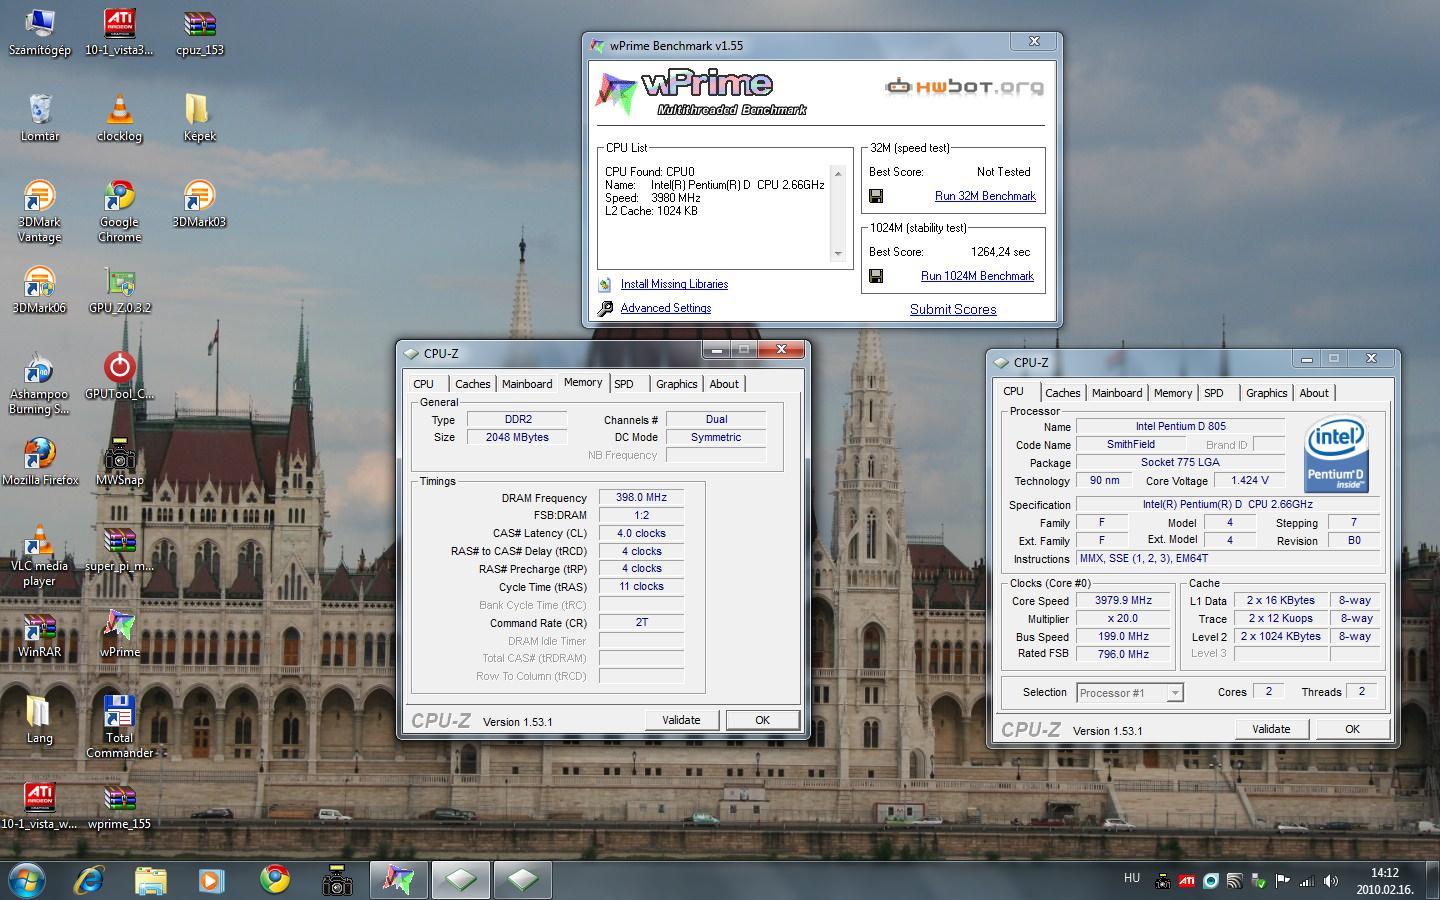
Task: Launch 3DMark03 shortcut
Action: (x=199, y=204)
